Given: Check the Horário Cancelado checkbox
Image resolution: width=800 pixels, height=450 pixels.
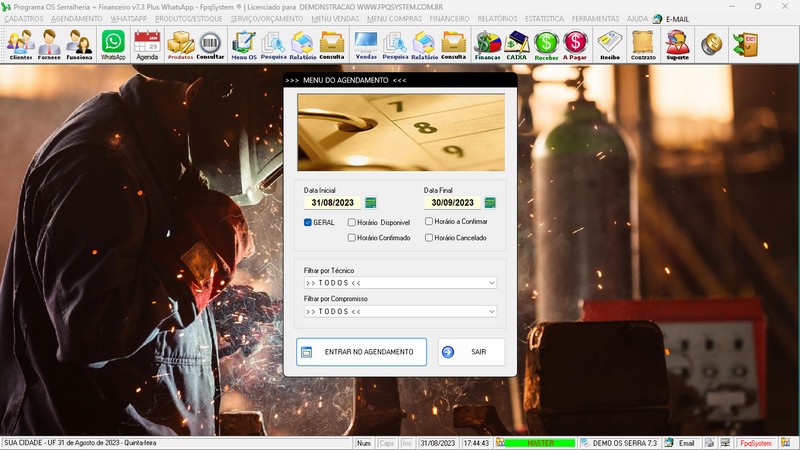Looking at the screenshot, I should pos(429,238).
